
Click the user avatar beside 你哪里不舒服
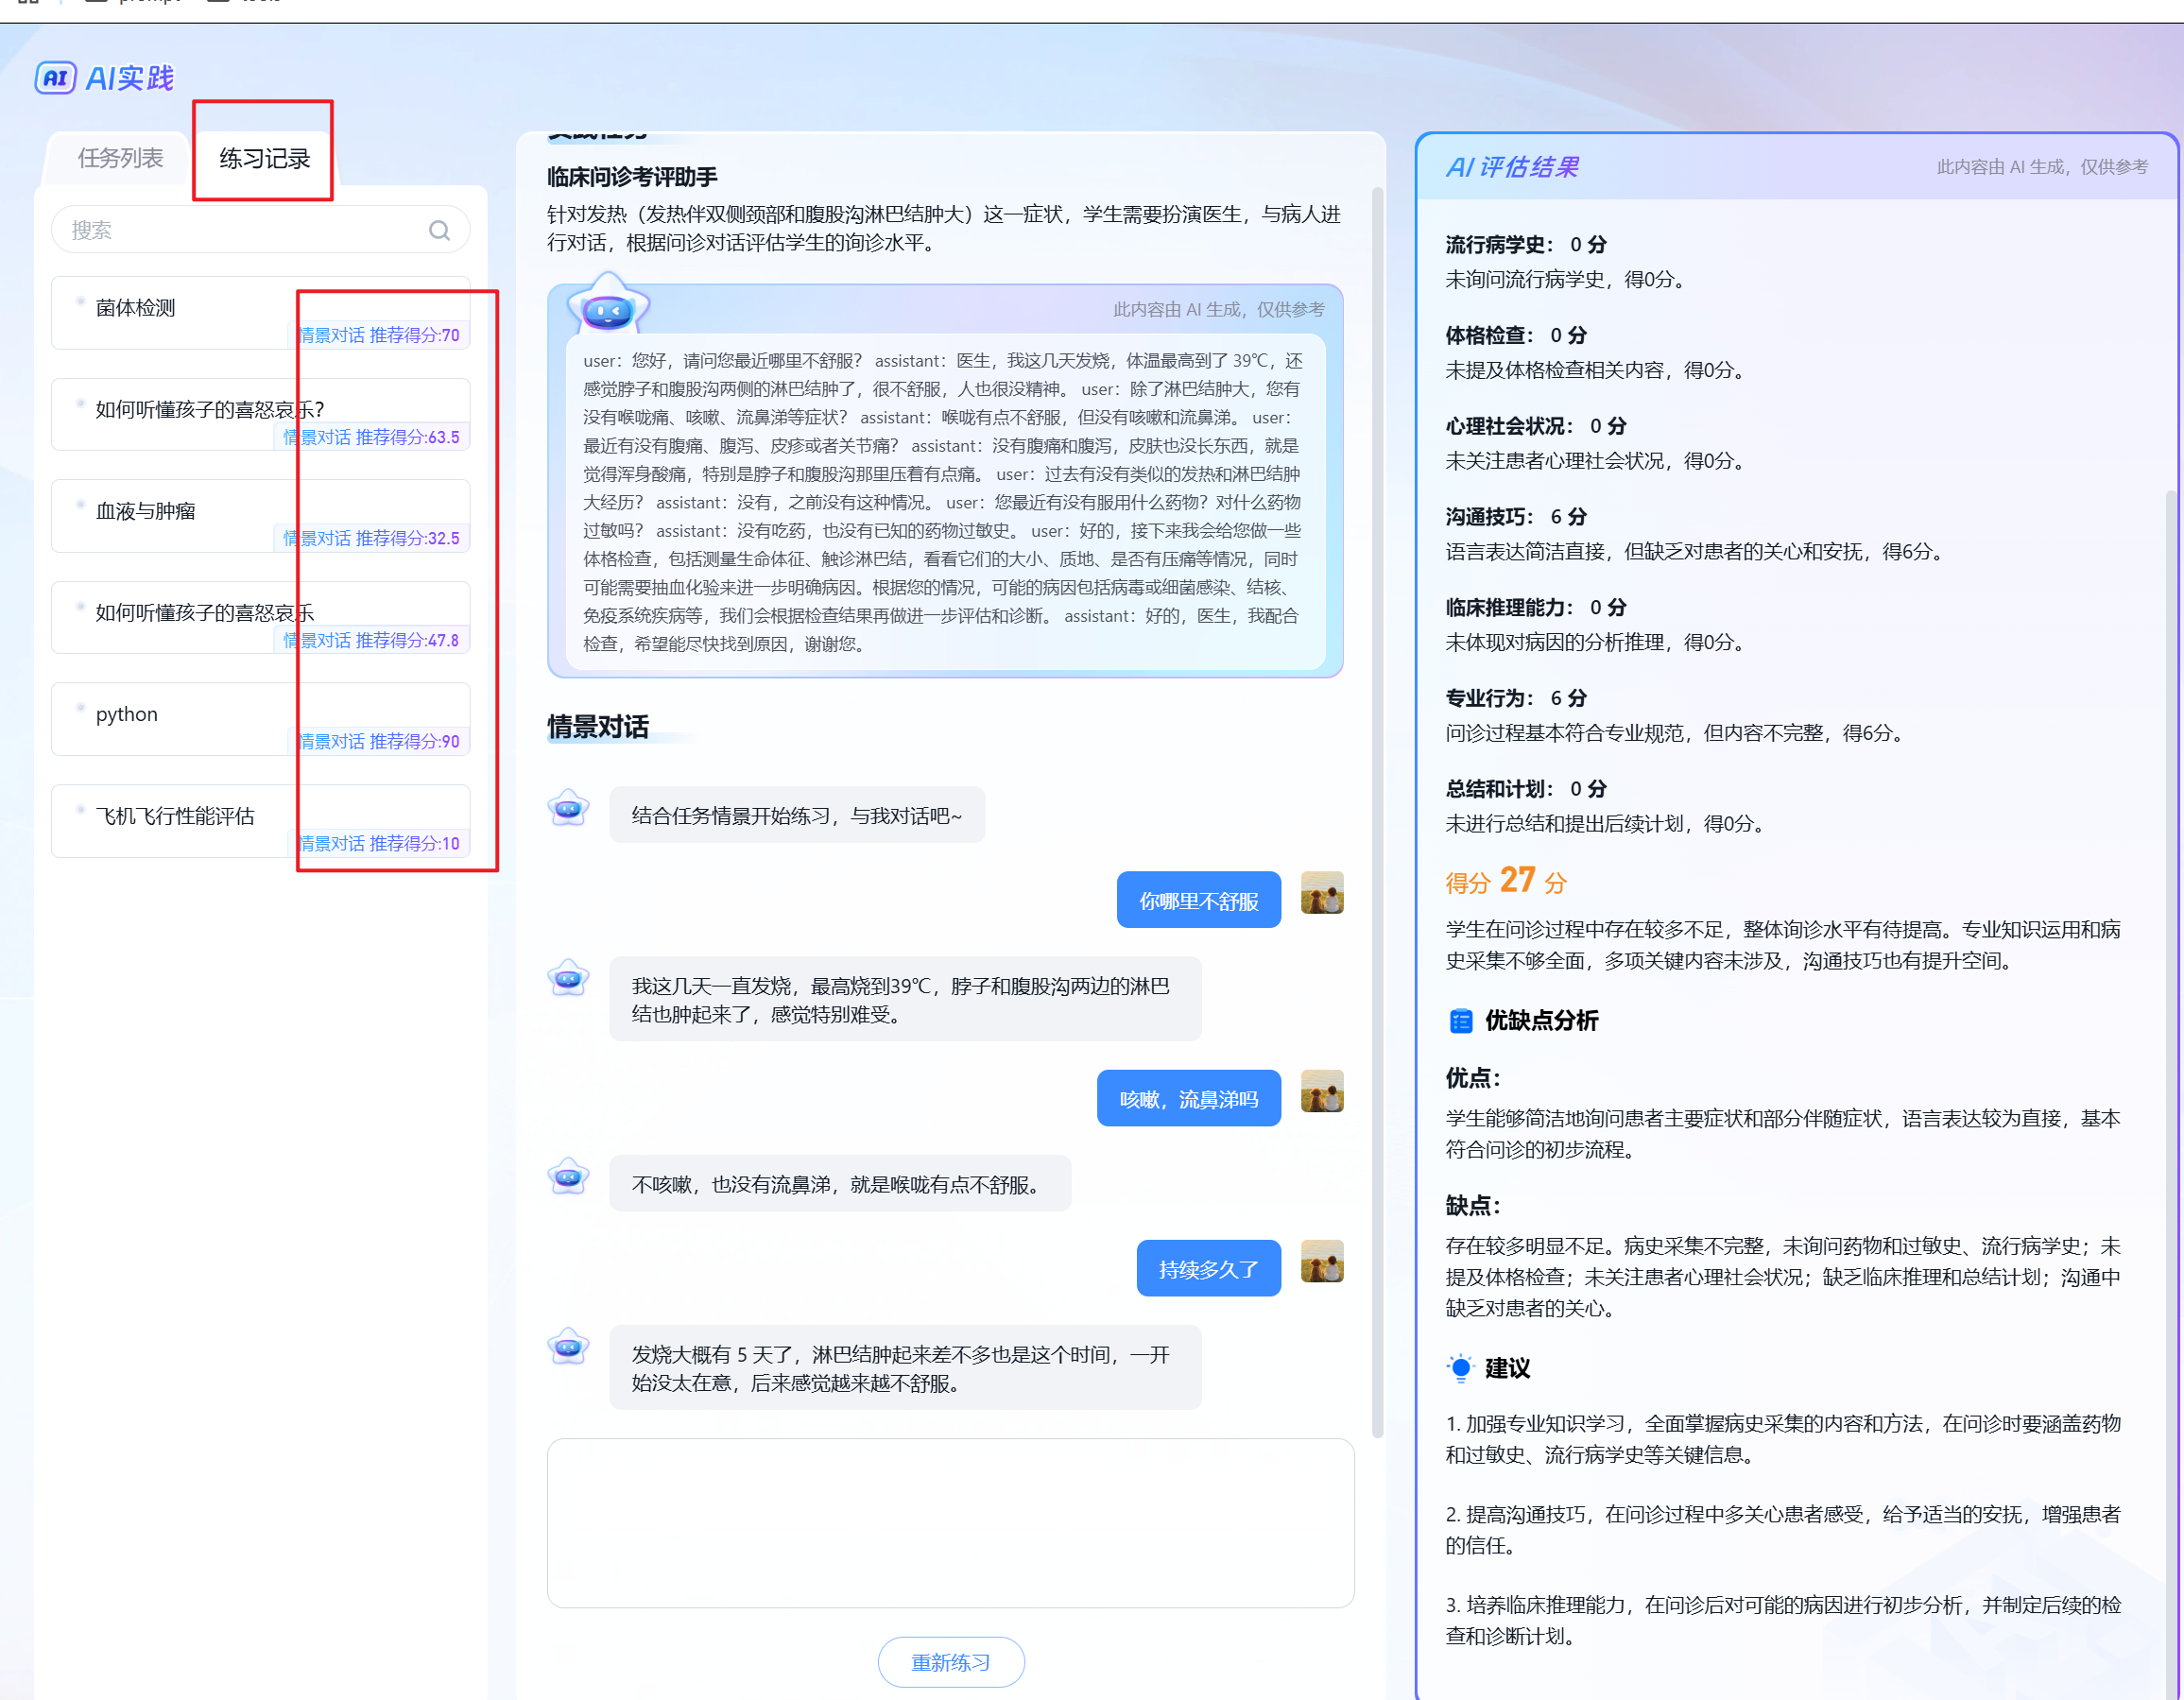pos(1321,893)
